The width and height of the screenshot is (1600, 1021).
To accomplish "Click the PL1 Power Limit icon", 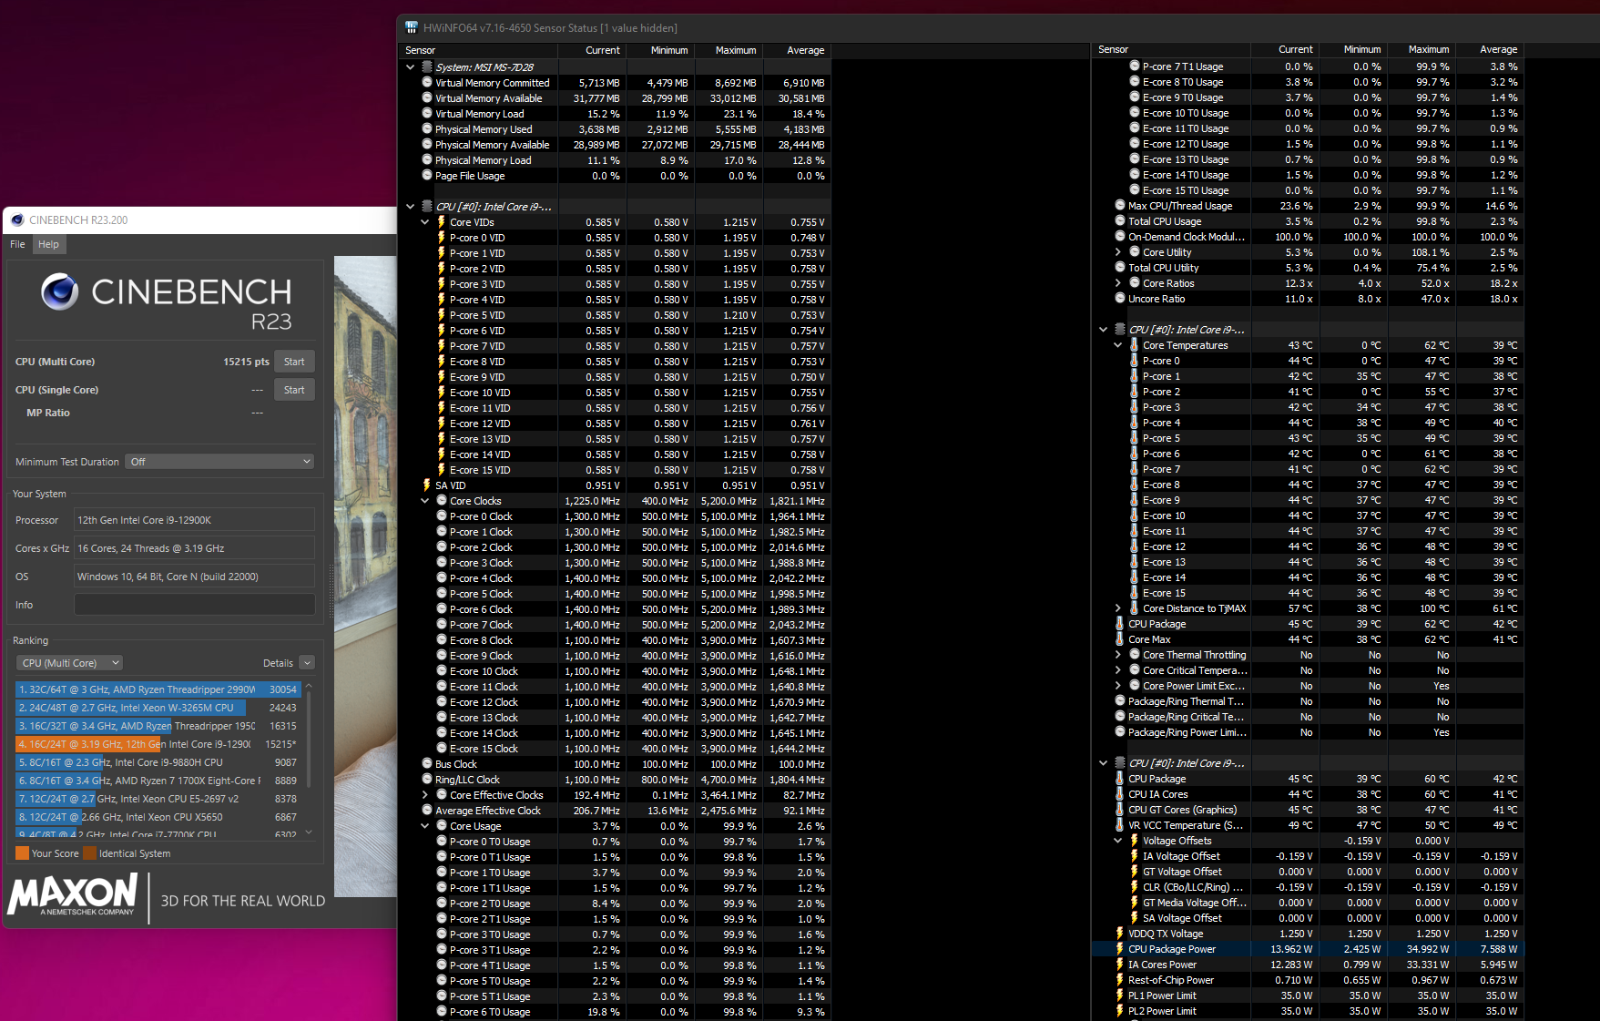I will 1120,996.
